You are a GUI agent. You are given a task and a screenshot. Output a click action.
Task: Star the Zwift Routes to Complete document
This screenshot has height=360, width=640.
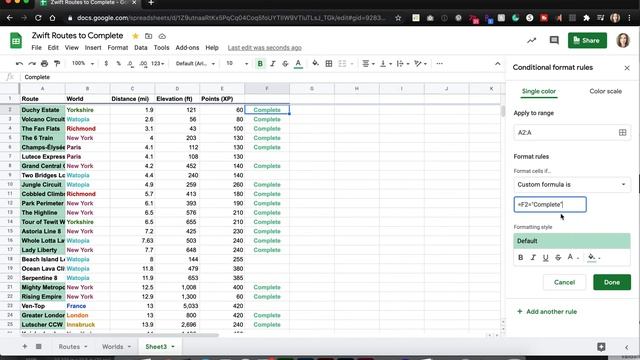(136, 36)
